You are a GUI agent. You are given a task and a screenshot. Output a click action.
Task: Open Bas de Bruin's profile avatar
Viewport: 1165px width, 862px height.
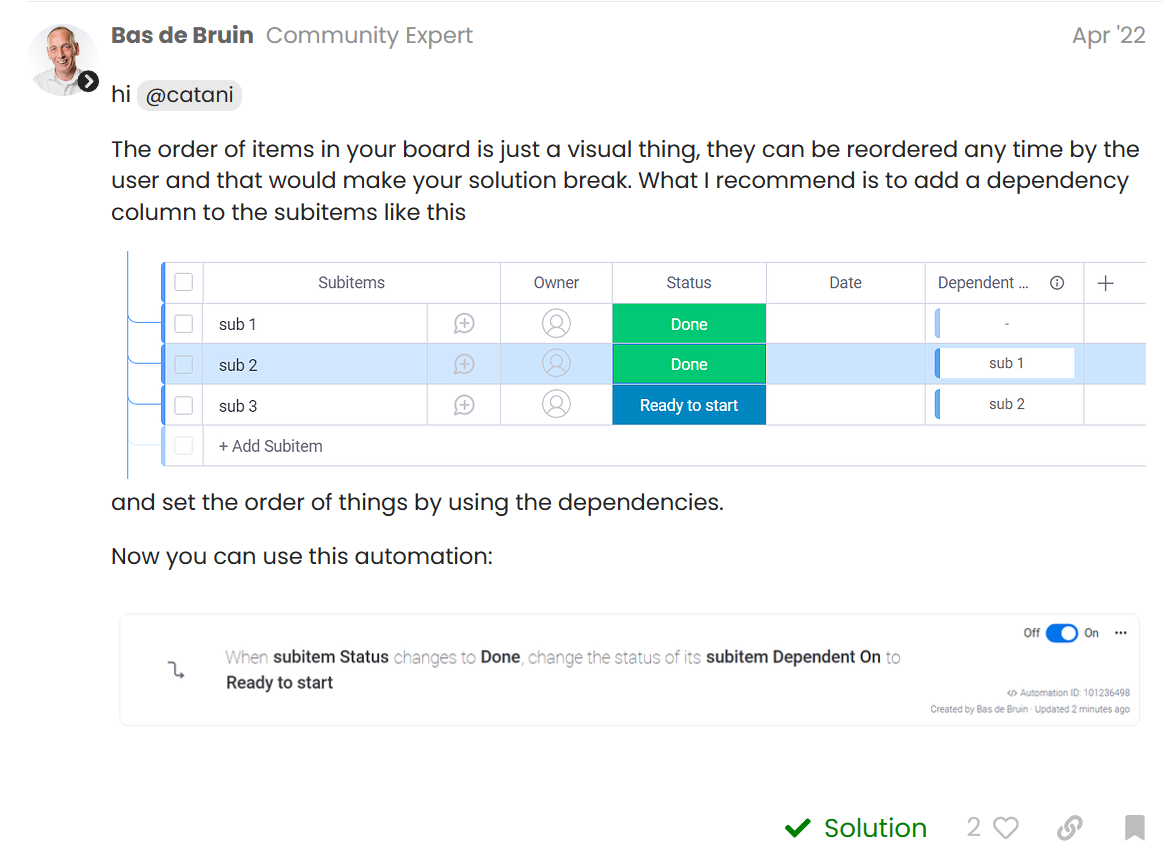coord(63,59)
